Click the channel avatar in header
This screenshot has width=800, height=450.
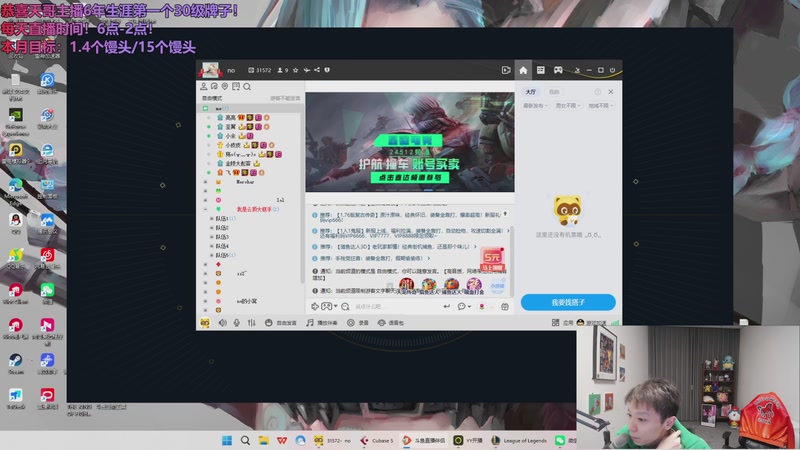tap(210, 70)
